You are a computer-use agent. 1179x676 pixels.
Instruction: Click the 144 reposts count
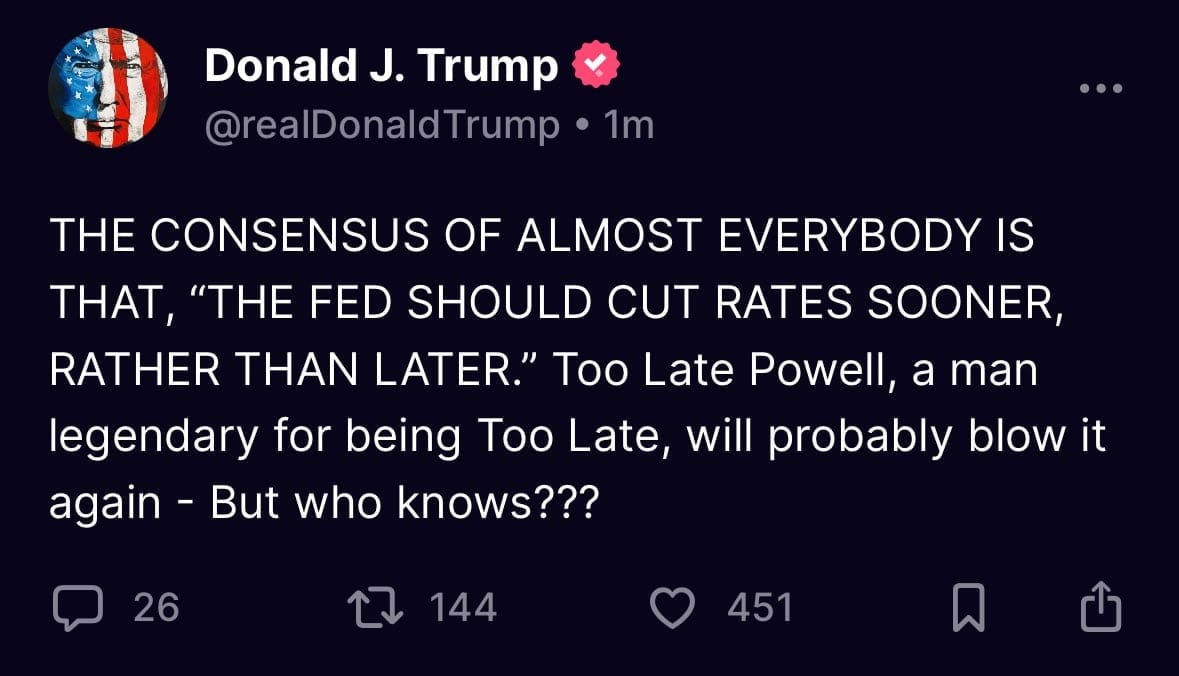[x=463, y=608]
